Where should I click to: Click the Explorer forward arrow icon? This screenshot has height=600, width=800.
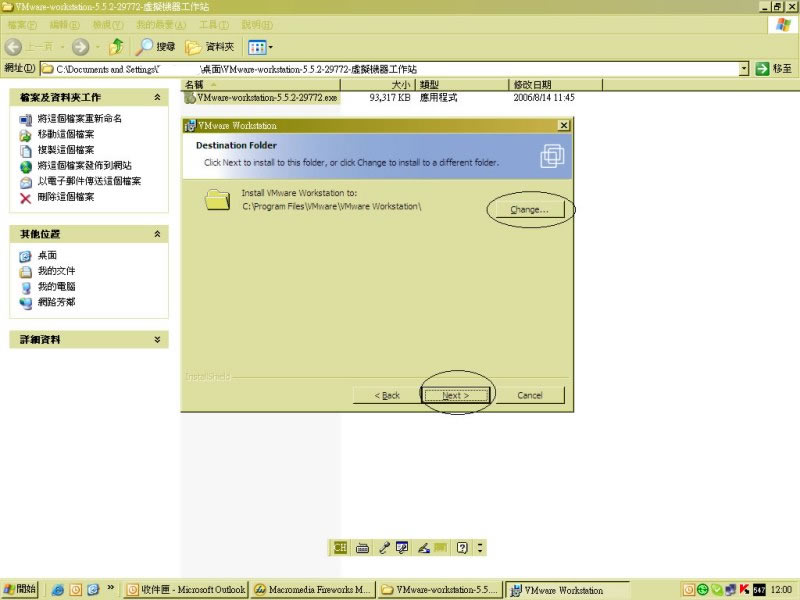click(80, 47)
